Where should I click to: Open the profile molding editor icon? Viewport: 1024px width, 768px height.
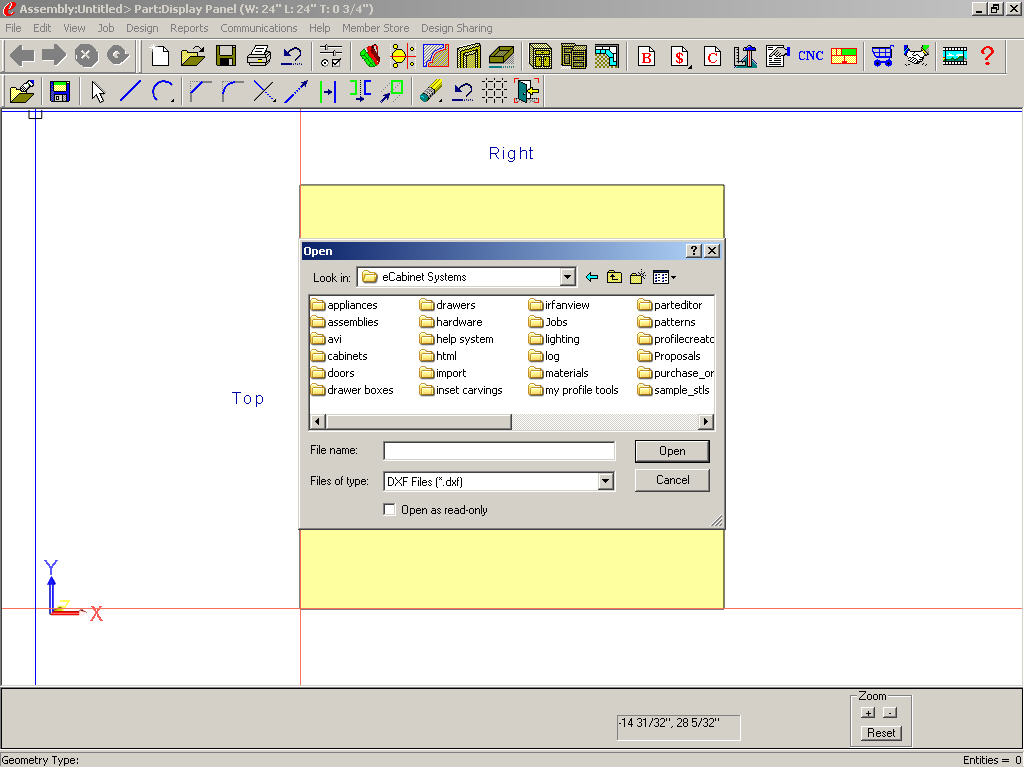point(436,56)
